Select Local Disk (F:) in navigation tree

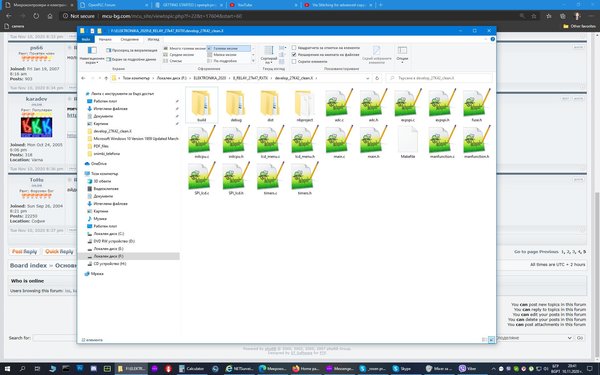(129, 256)
